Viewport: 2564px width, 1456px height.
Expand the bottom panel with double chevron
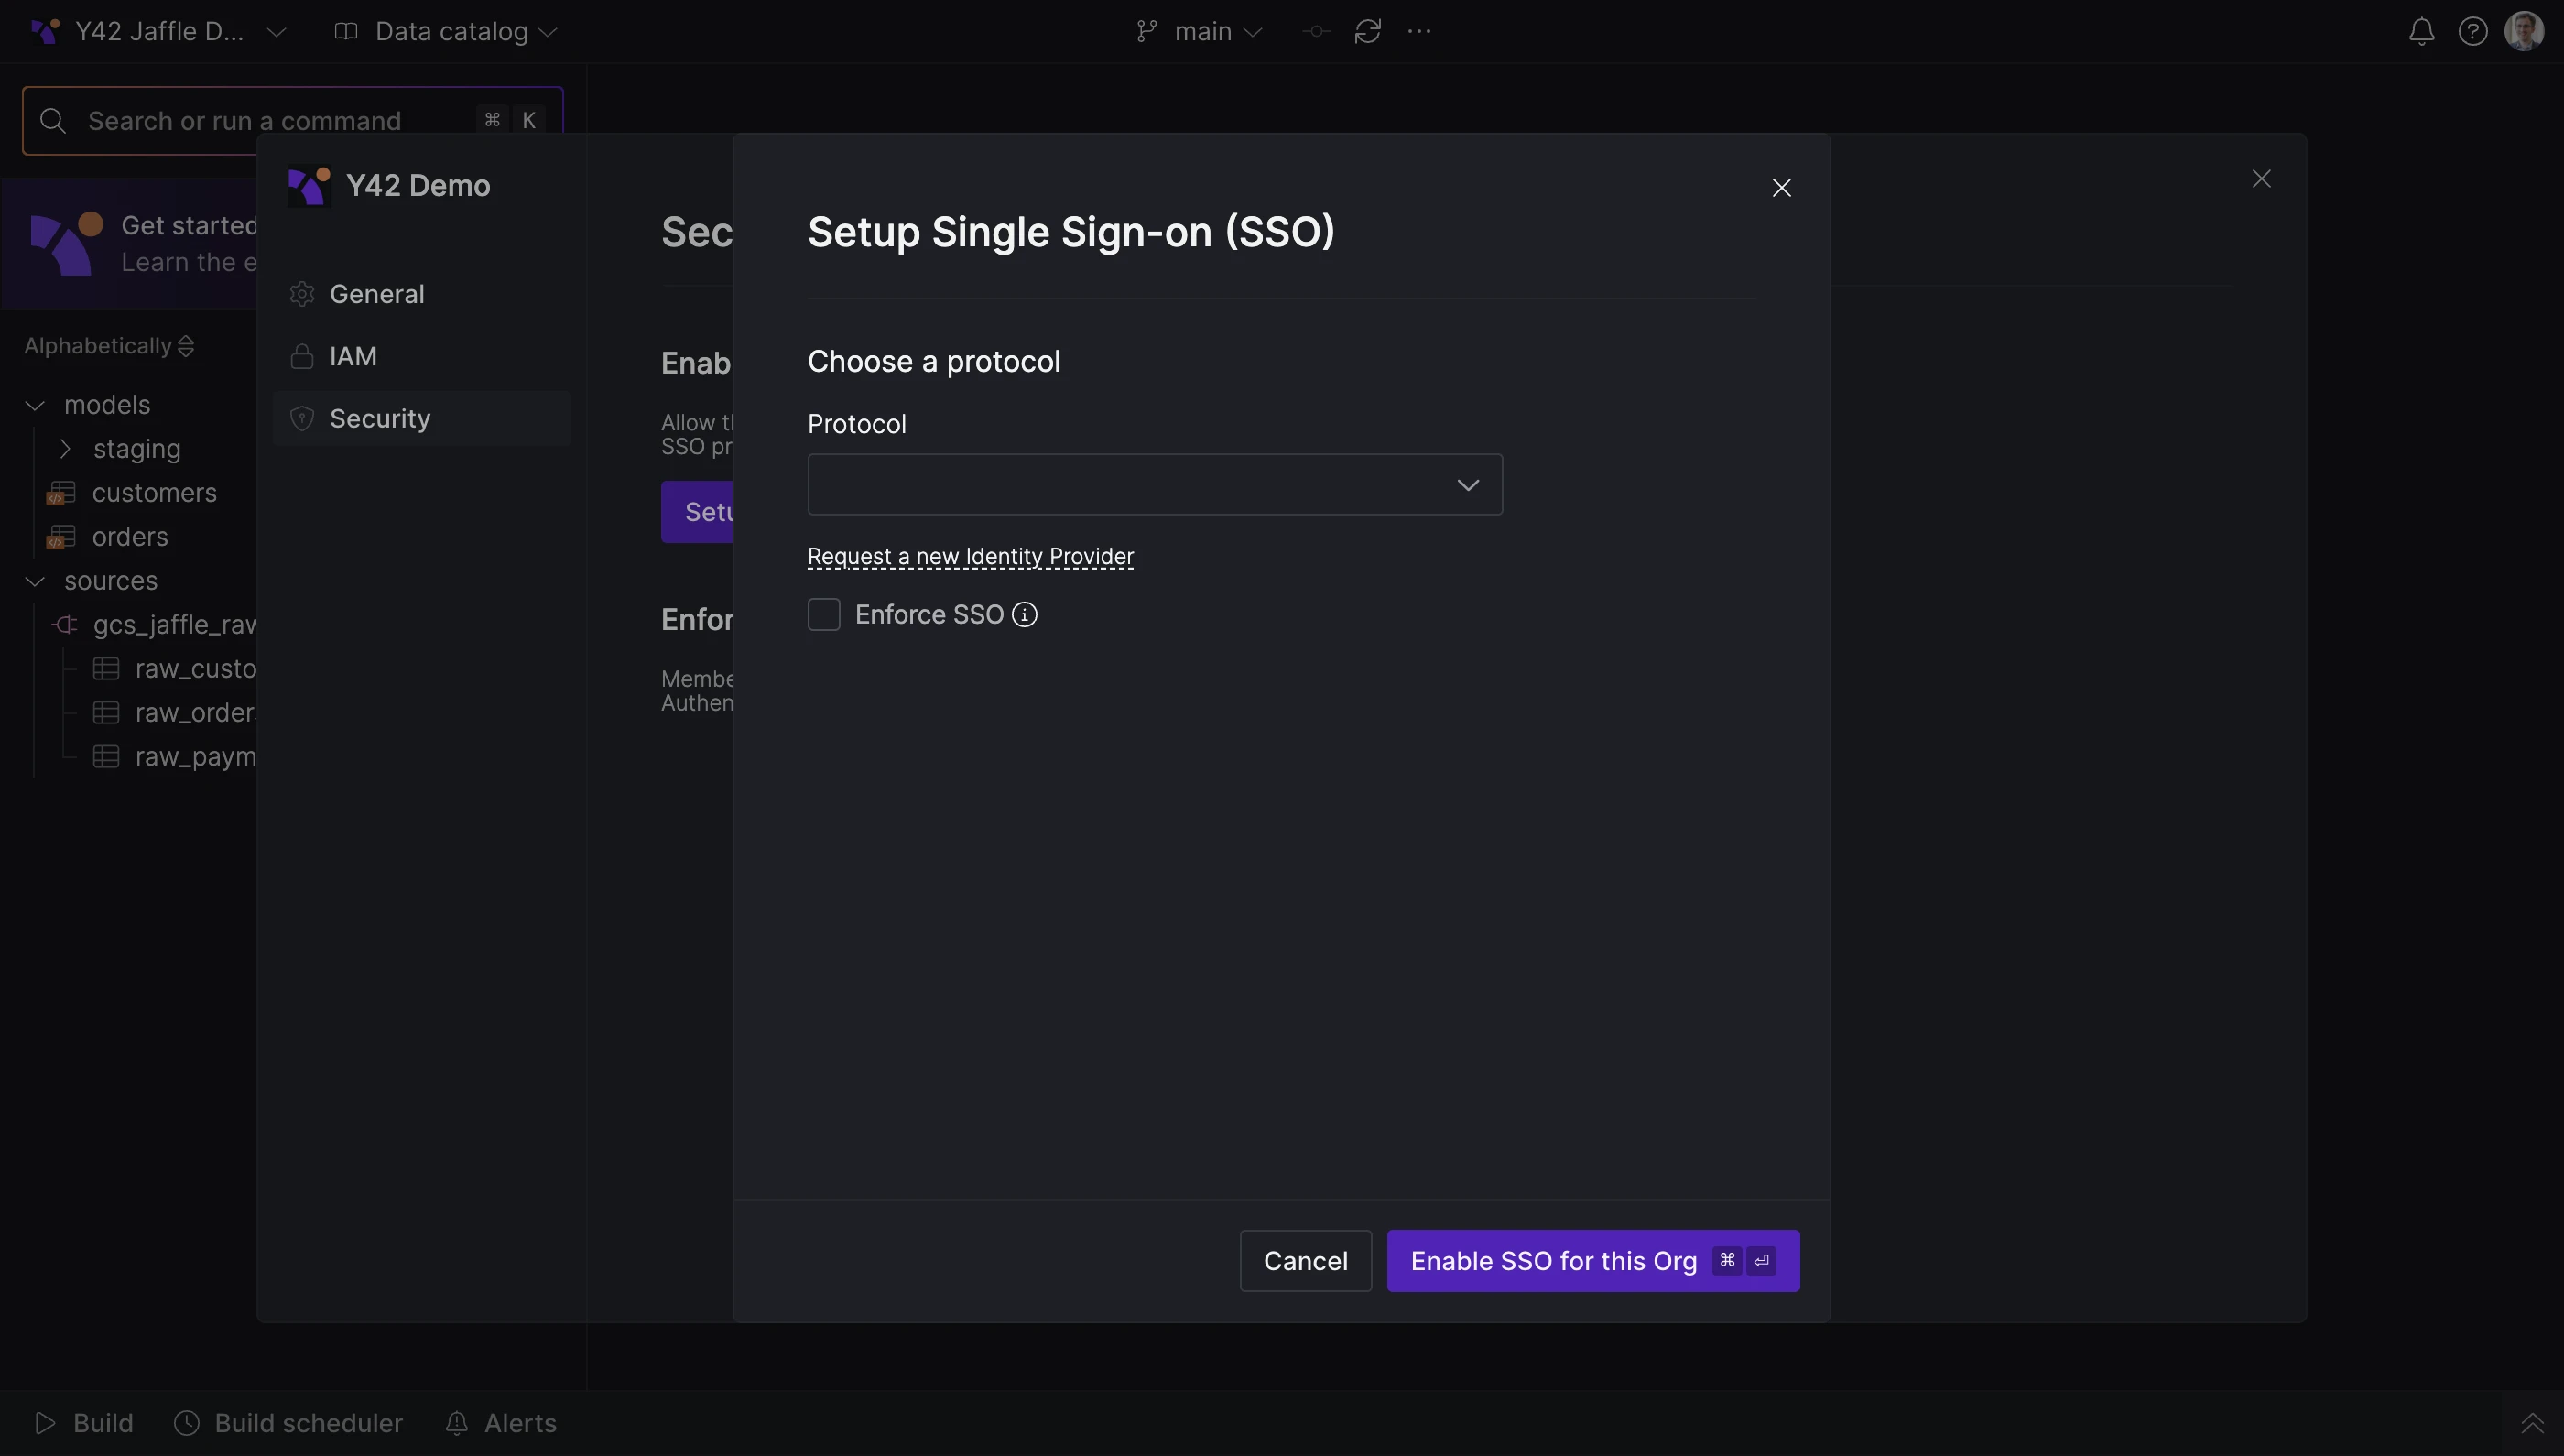[x=2531, y=1423]
